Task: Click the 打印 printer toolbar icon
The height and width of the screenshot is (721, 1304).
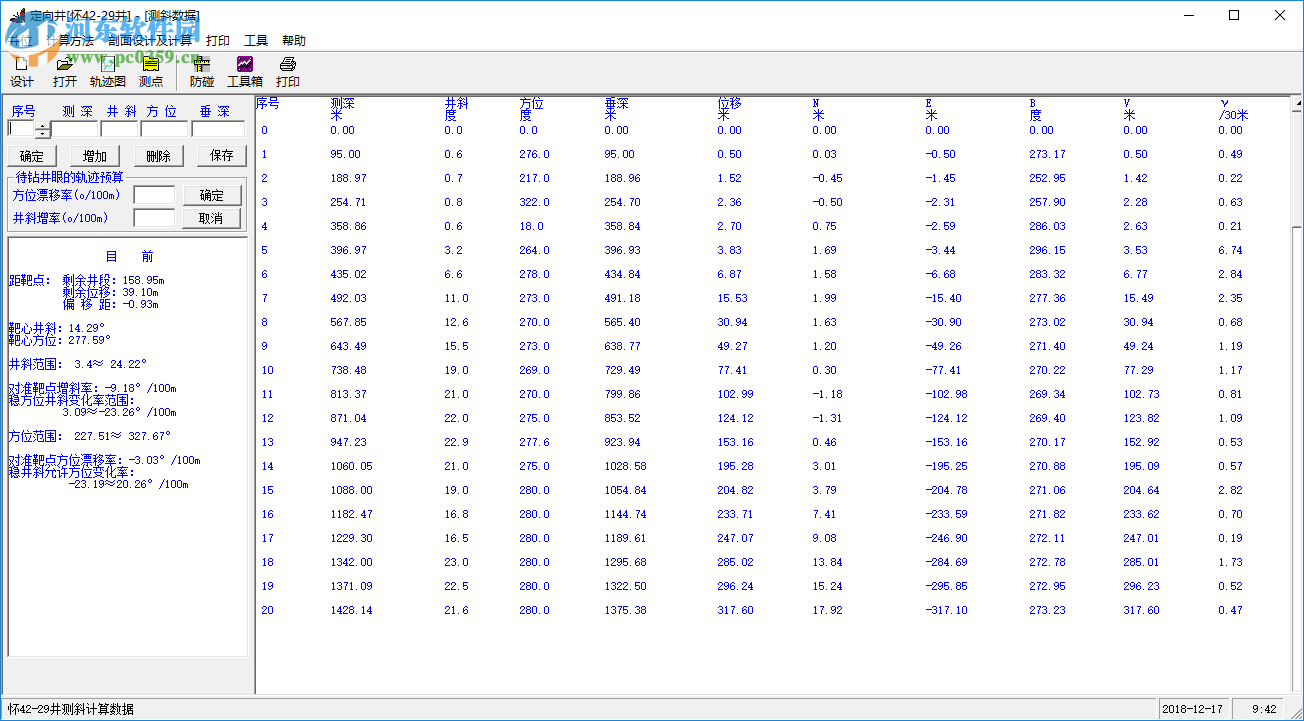Action: pos(288,72)
